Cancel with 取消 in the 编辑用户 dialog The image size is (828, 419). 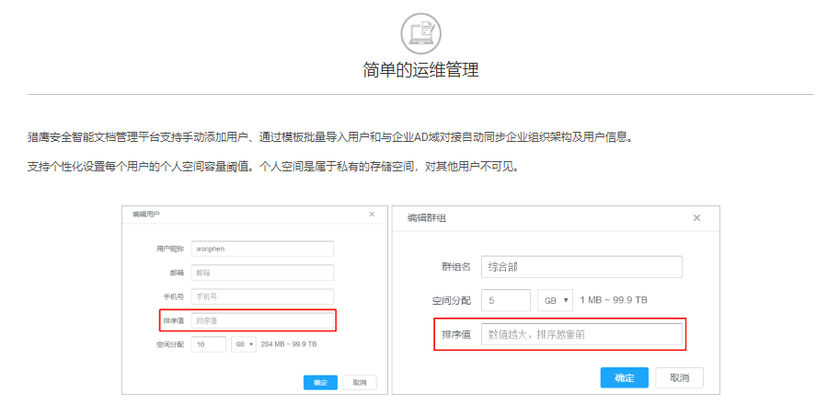pos(360,383)
